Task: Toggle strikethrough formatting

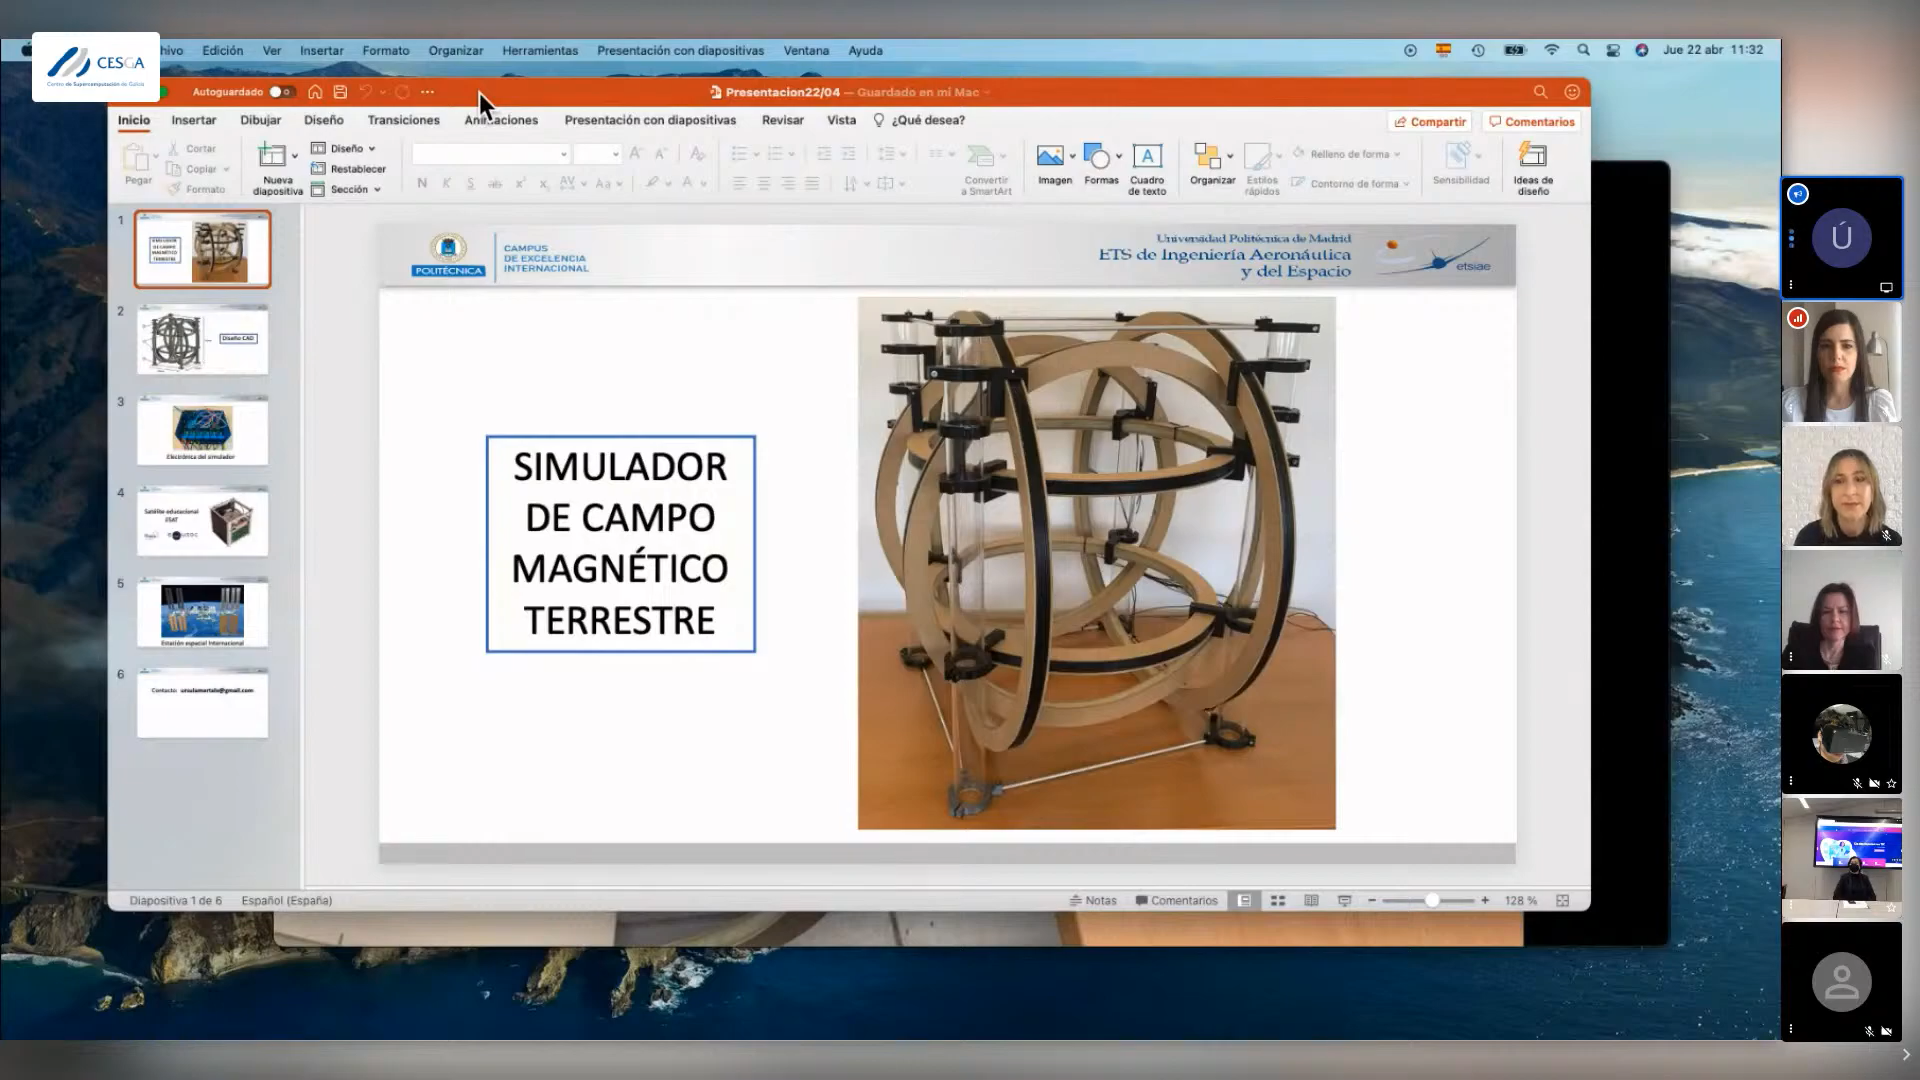Action: [x=495, y=184]
